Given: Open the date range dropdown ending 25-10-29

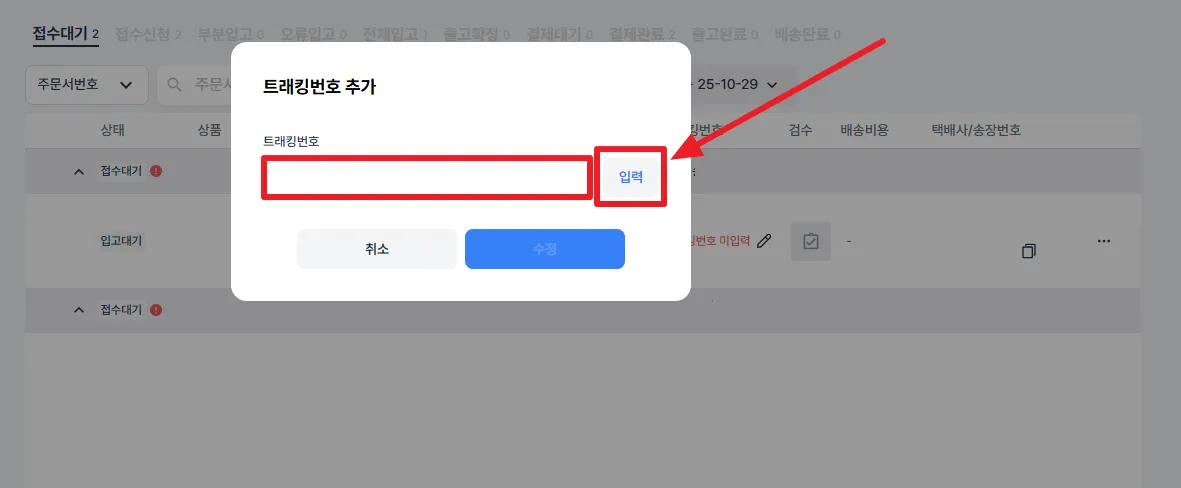Looking at the screenshot, I should [x=737, y=84].
